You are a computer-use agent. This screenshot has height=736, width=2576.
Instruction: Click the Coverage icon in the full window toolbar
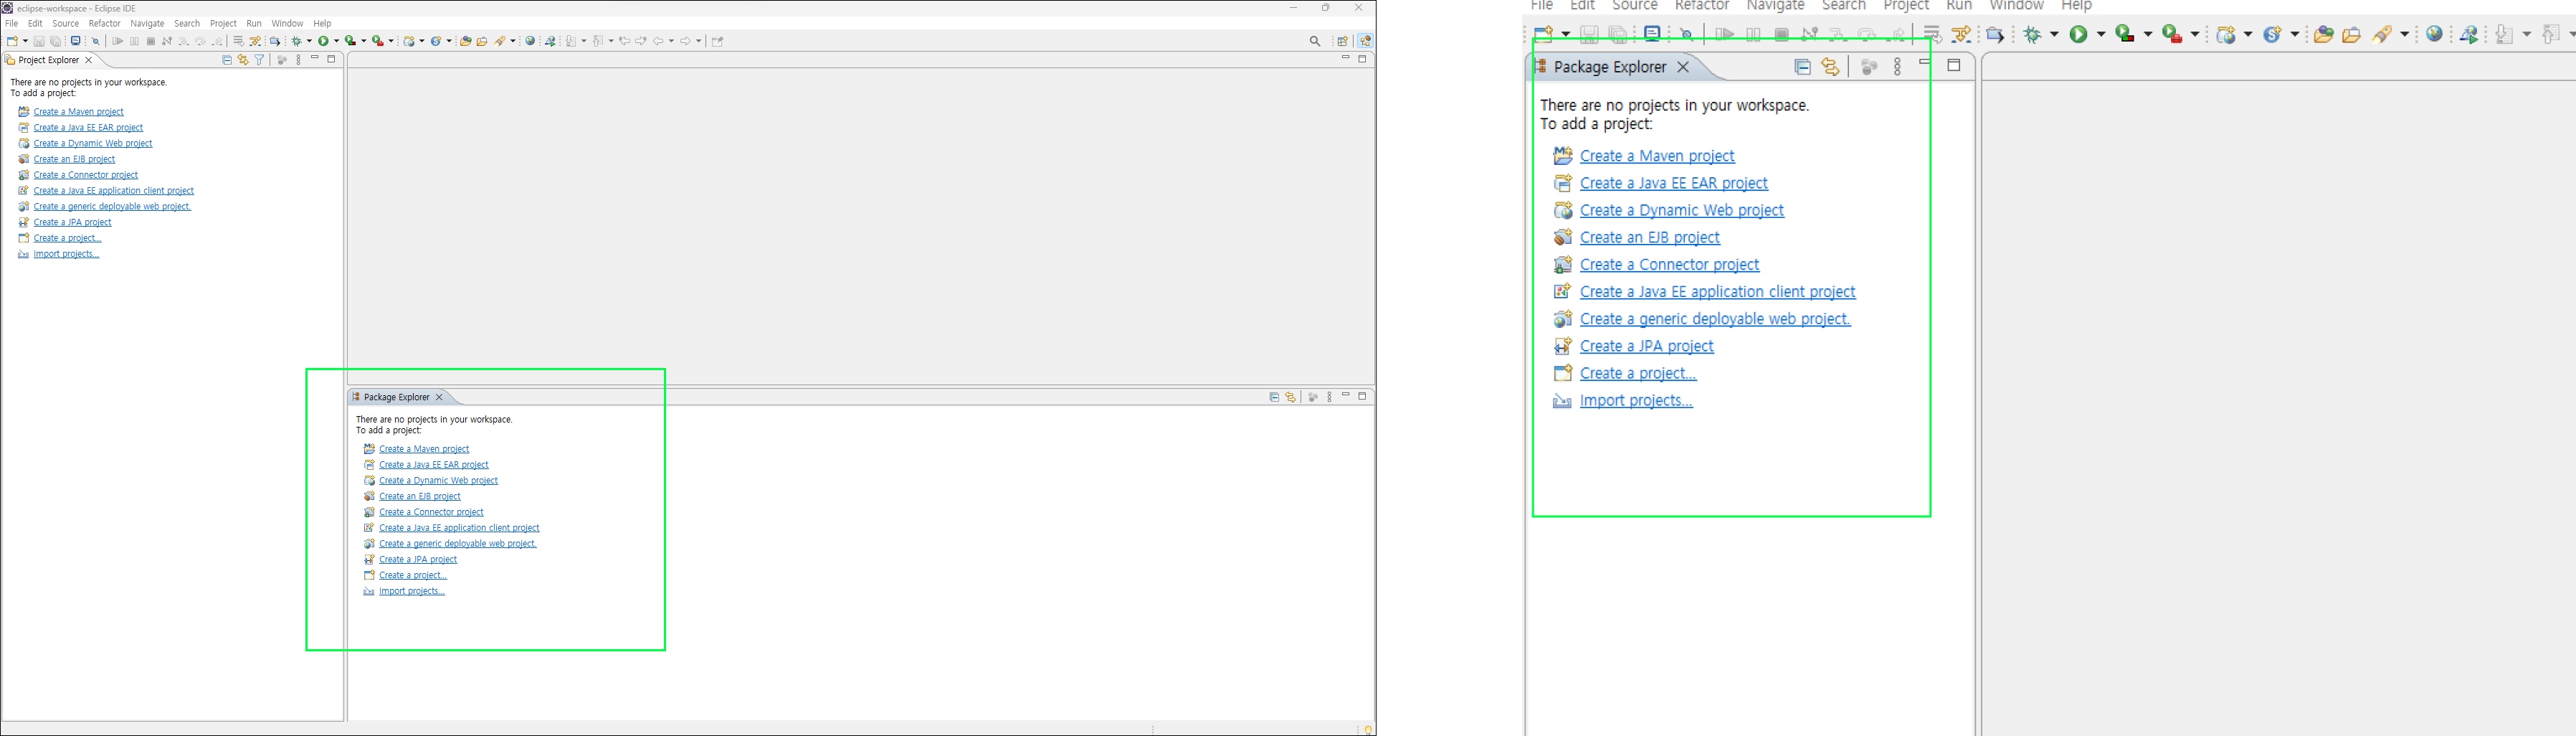point(350,41)
